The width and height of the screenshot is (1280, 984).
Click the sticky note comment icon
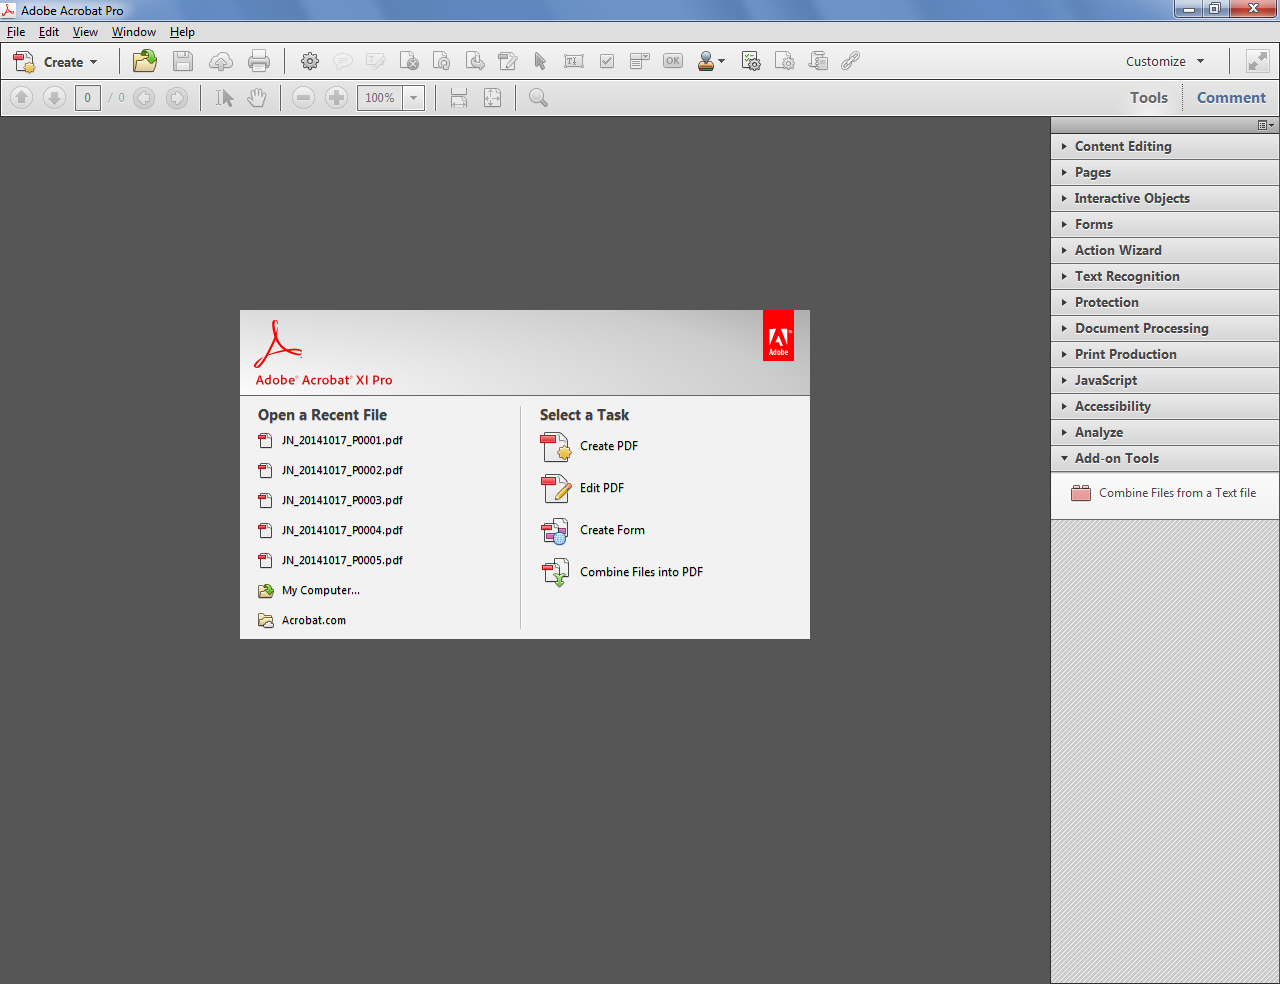[x=343, y=61]
